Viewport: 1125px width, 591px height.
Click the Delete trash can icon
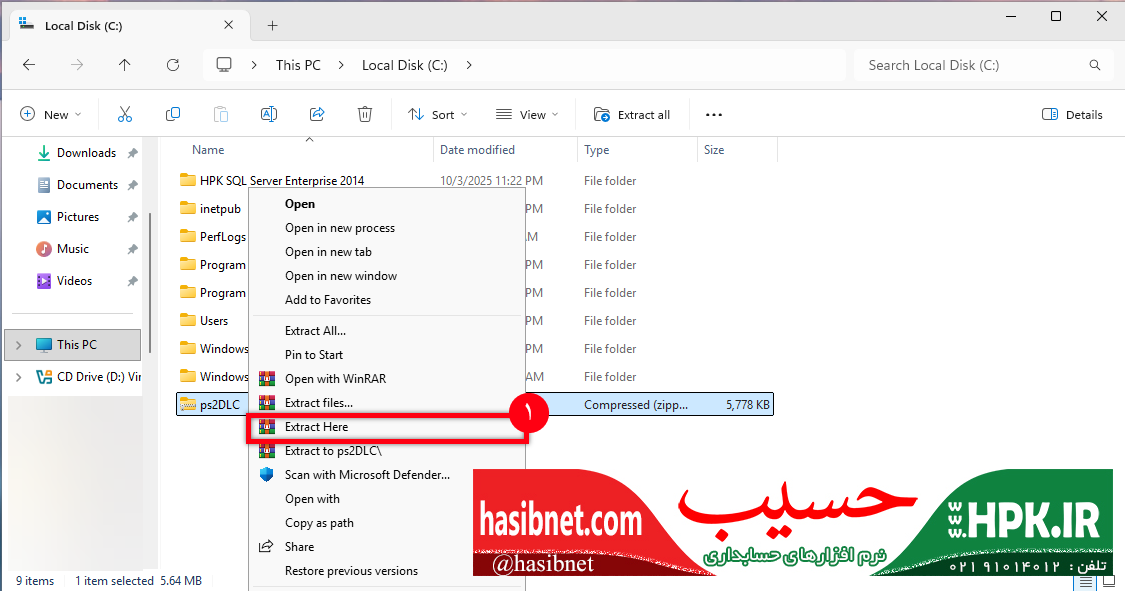[365, 115]
